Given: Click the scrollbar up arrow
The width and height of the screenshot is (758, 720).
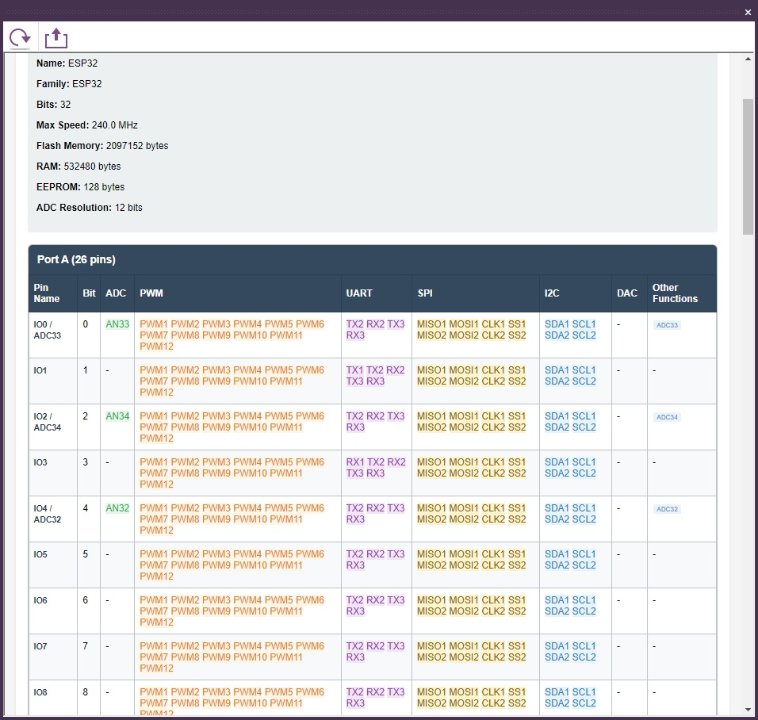Looking at the screenshot, I should tap(748, 60).
